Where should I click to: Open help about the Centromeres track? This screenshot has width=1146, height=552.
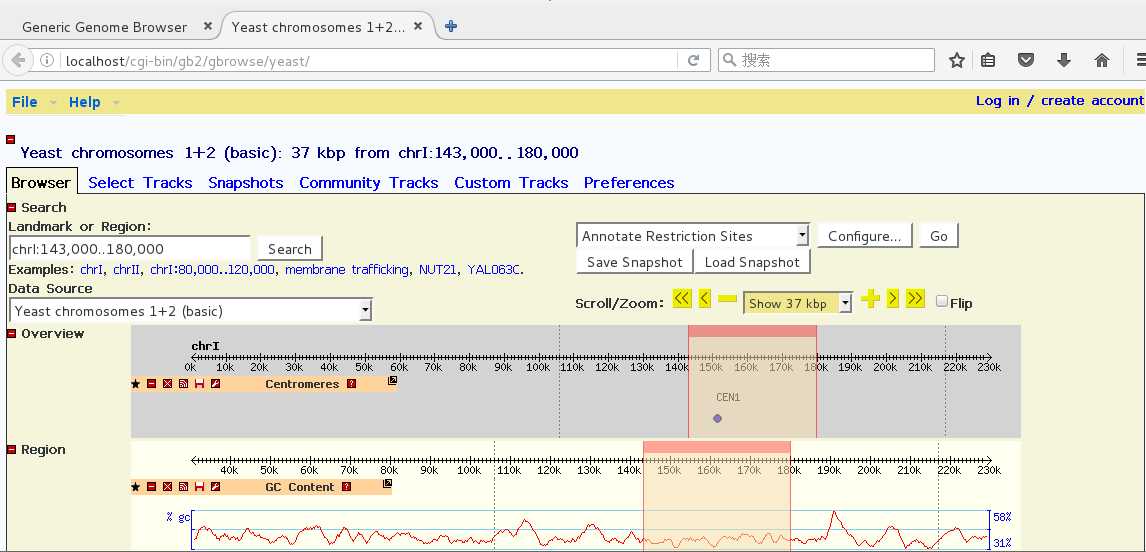tap(352, 384)
